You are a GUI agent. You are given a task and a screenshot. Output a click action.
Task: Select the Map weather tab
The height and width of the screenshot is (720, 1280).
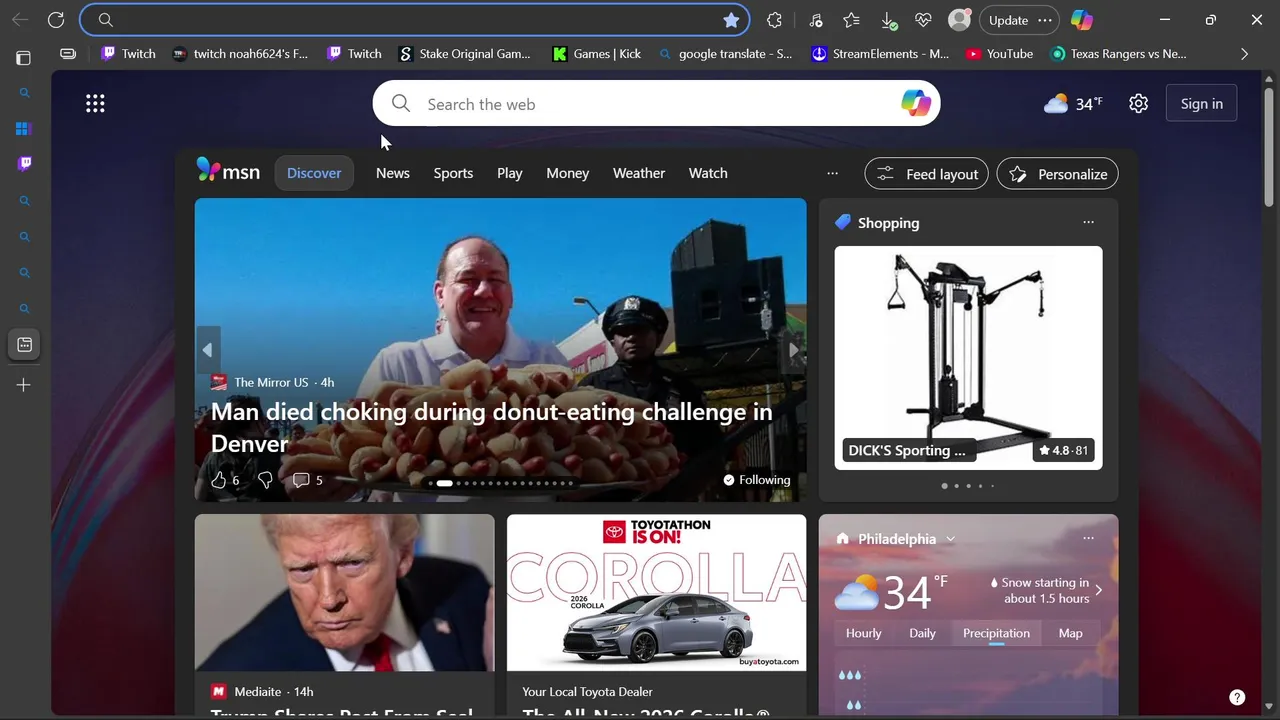click(1070, 633)
